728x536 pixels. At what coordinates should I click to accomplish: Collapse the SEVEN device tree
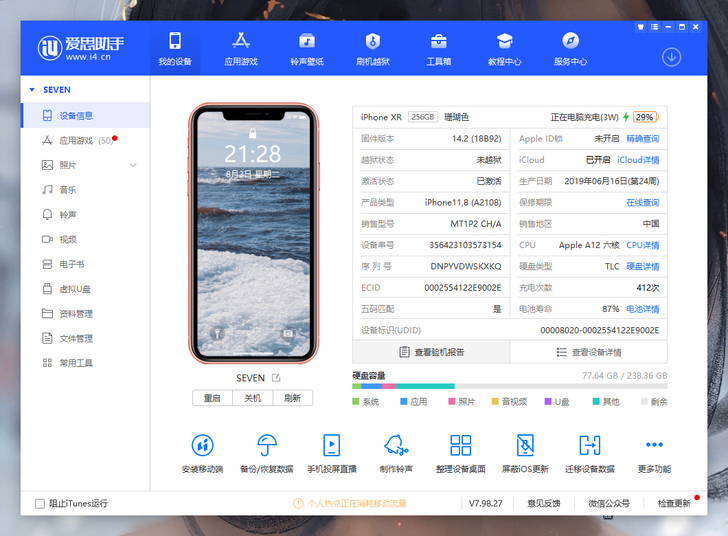click(x=32, y=90)
